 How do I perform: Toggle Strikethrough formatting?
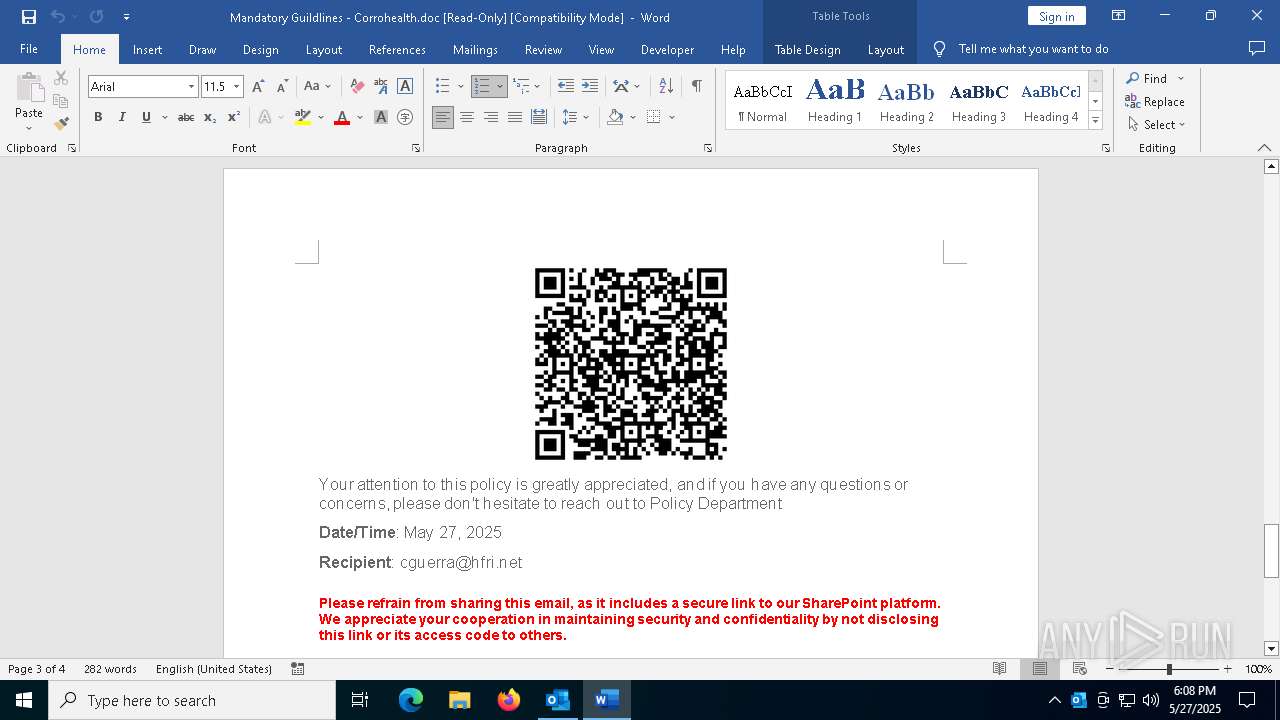coord(186,117)
